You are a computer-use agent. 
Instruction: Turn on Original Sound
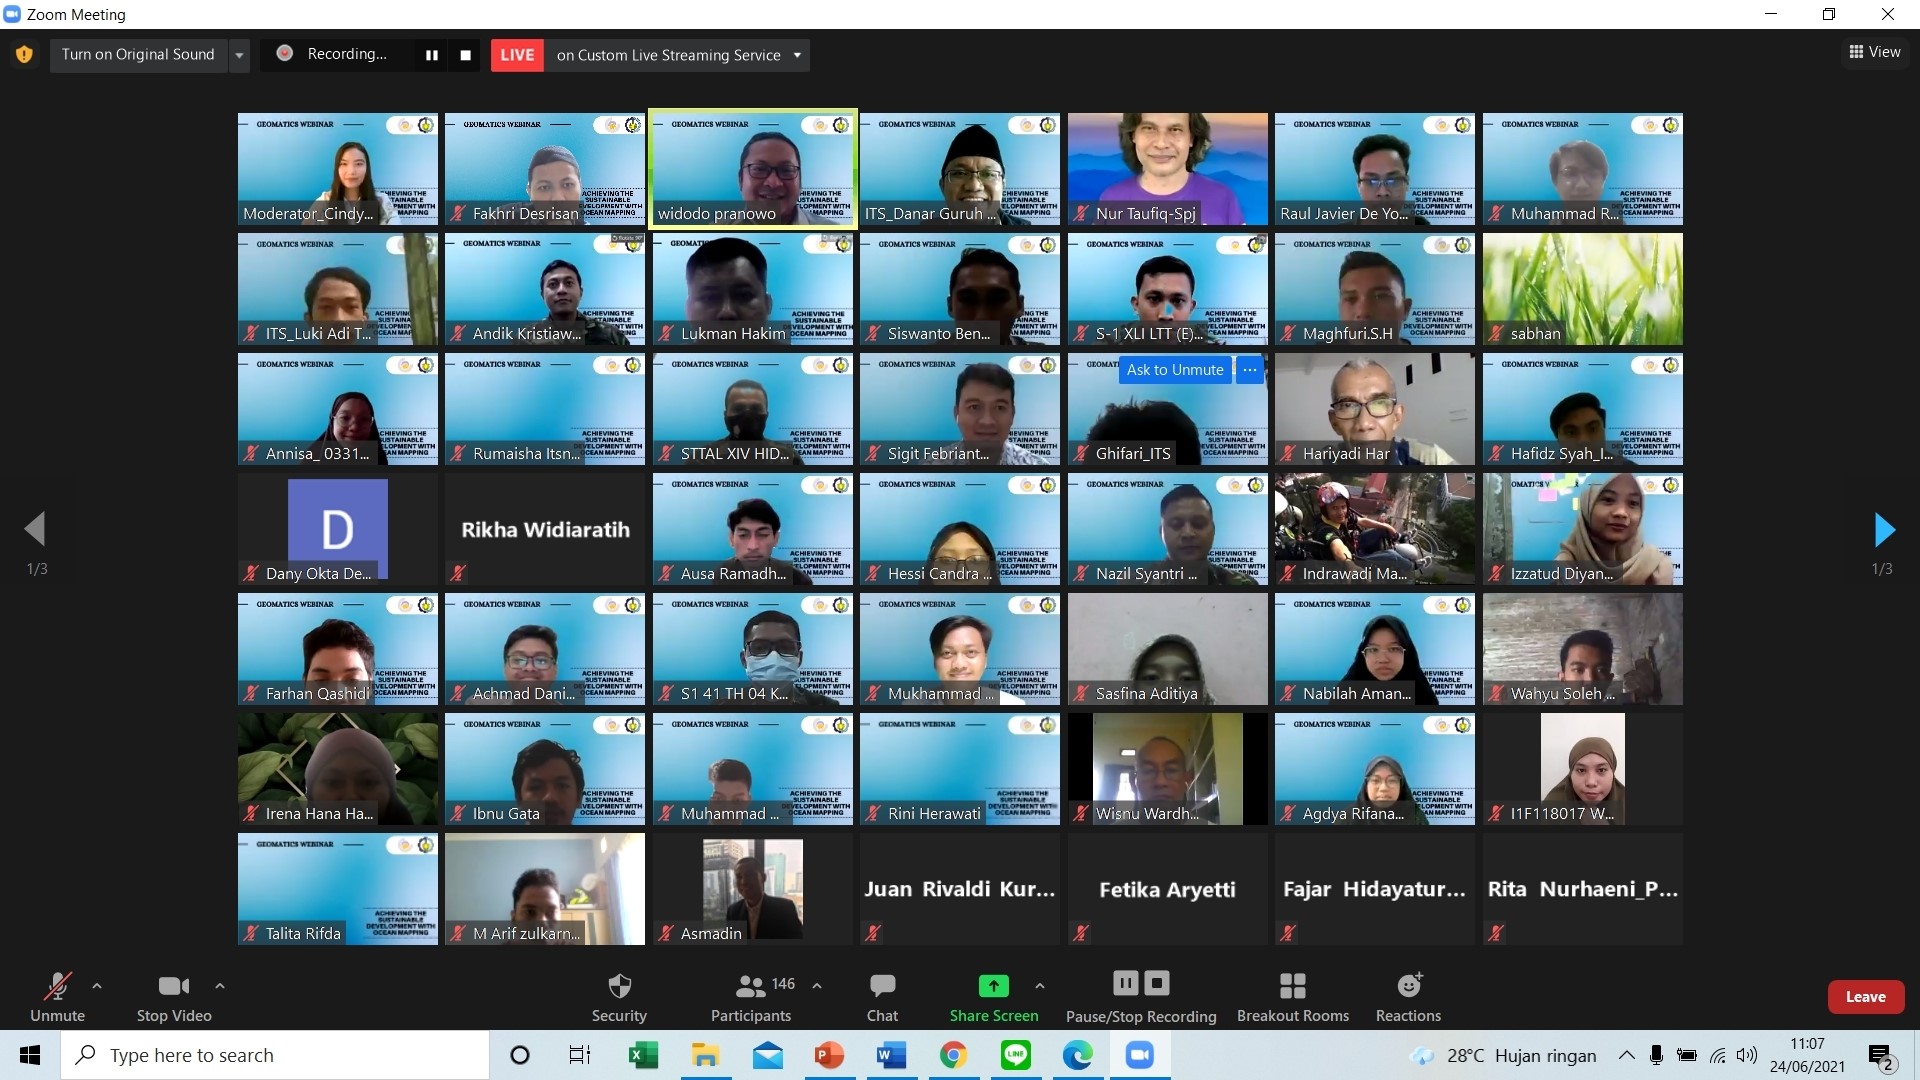point(138,55)
